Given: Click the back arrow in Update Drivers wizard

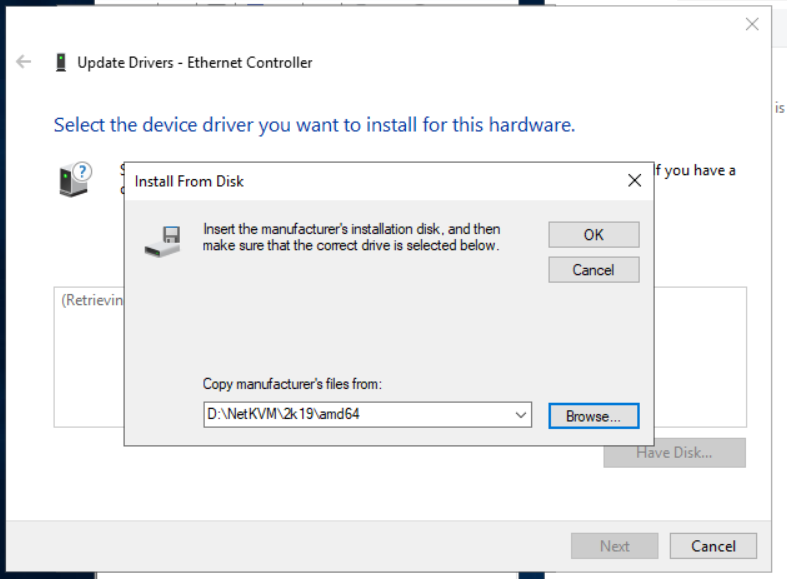Looking at the screenshot, I should click(24, 62).
